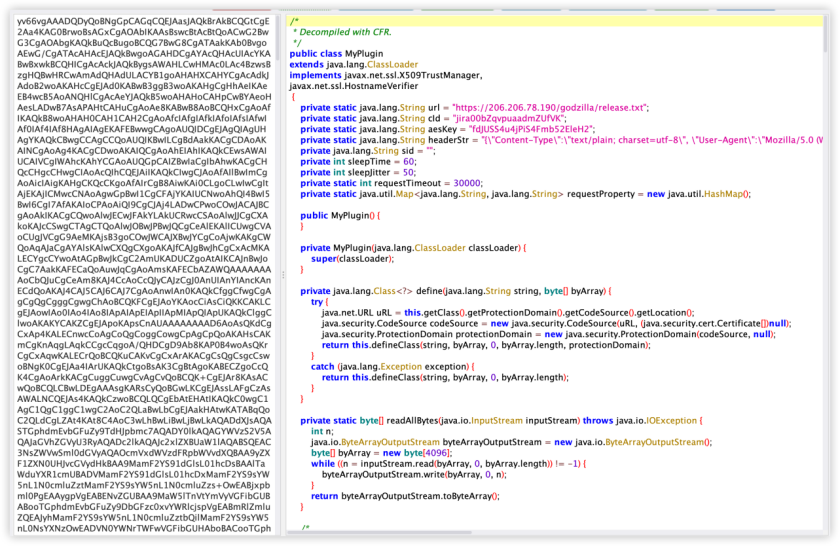Click the base64 line starting "3NsZWVwSml0dGVyAQAO"
Screen dimensions: 840x546
click(144, 453)
